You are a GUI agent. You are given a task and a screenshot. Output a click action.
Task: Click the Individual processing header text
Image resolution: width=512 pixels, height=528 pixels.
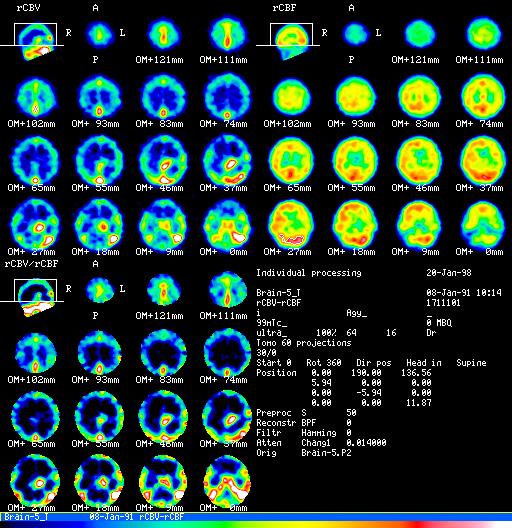(309, 273)
